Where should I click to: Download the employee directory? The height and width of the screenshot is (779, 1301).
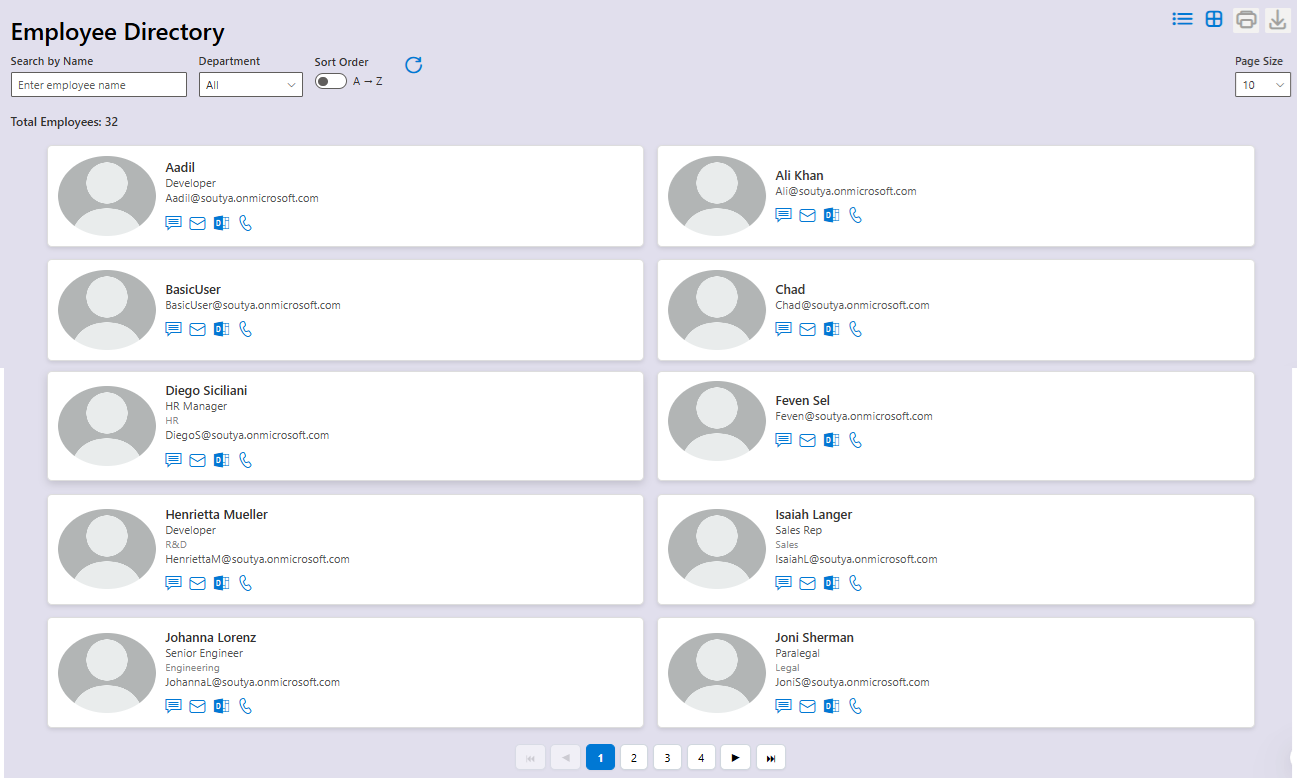(1277, 18)
